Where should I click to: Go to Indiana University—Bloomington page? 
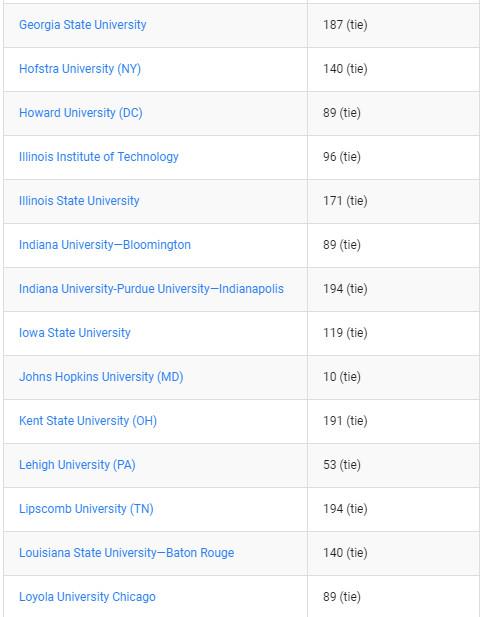[x=105, y=245]
